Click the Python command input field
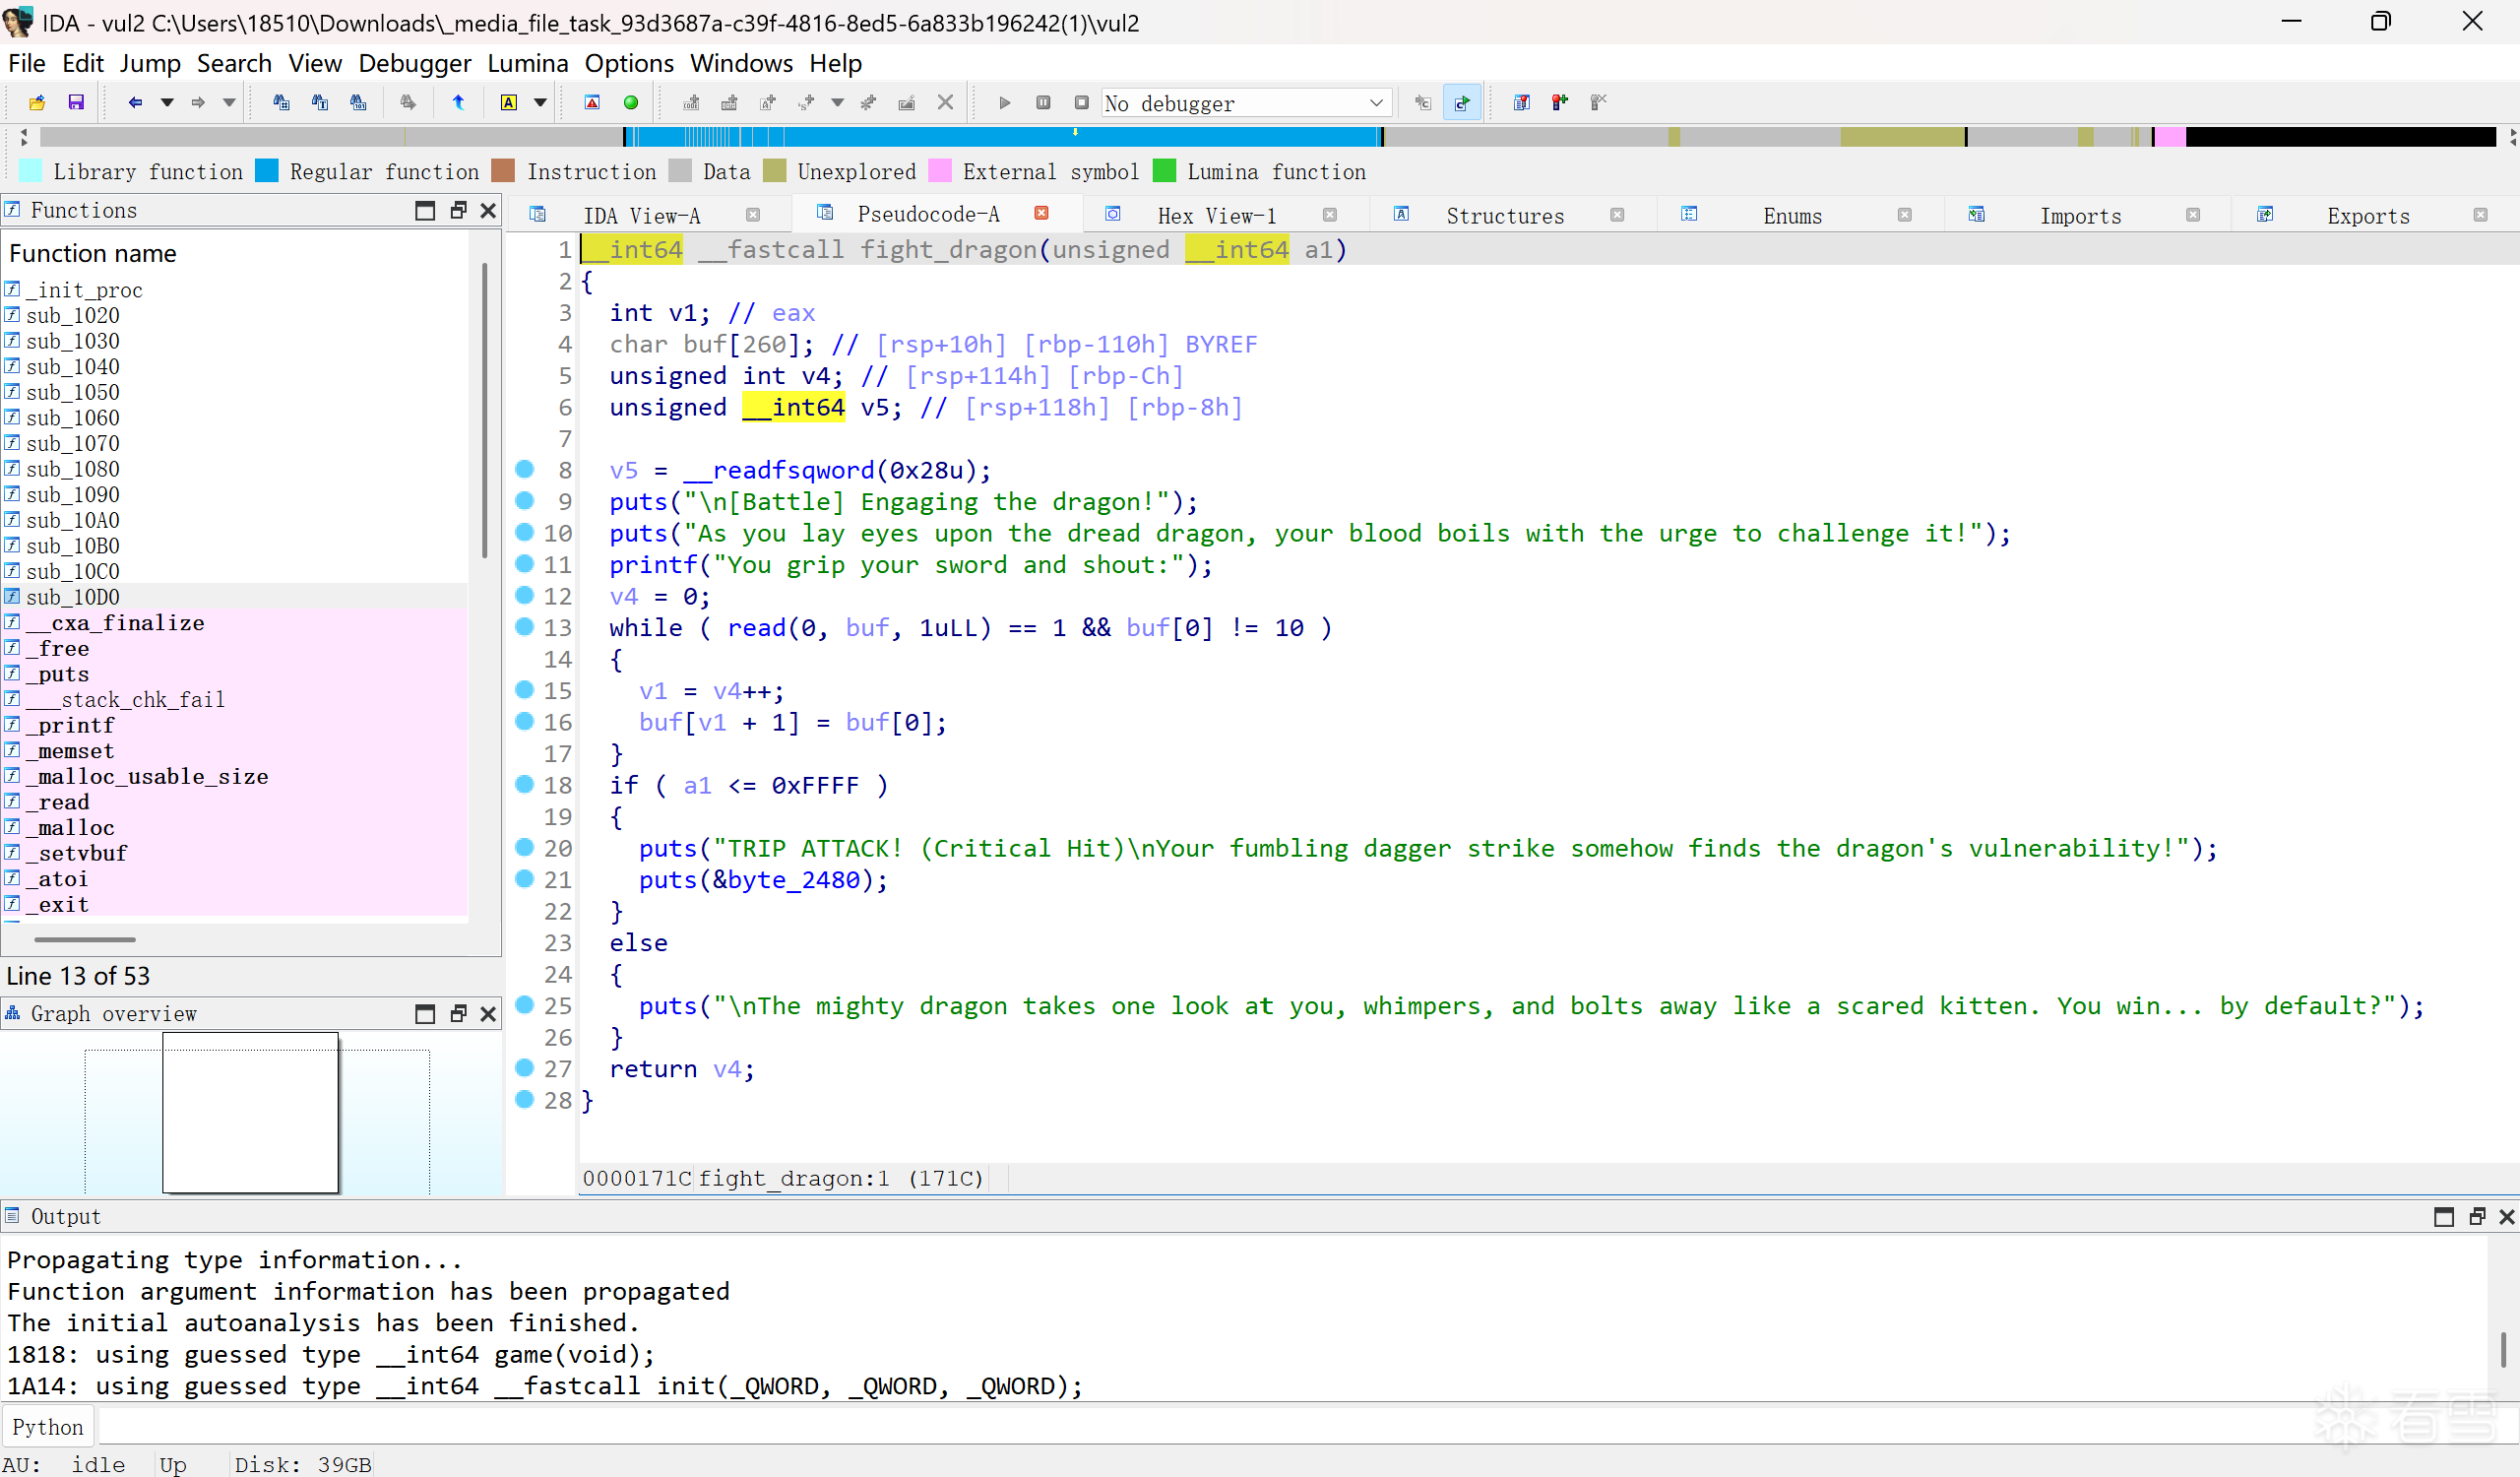Image resolution: width=2520 pixels, height=1477 pixels. click(1200, 1427)
